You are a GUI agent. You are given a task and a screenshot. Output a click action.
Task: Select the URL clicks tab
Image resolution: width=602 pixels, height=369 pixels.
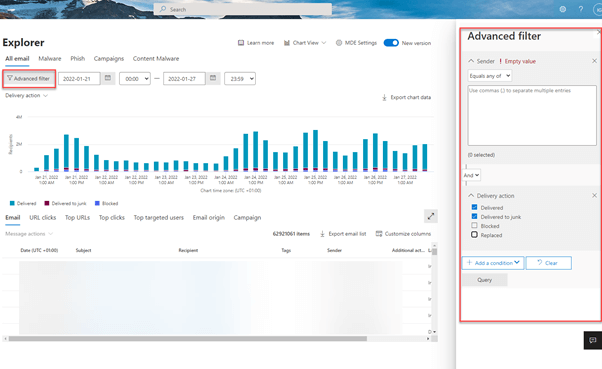click(43, 218)
